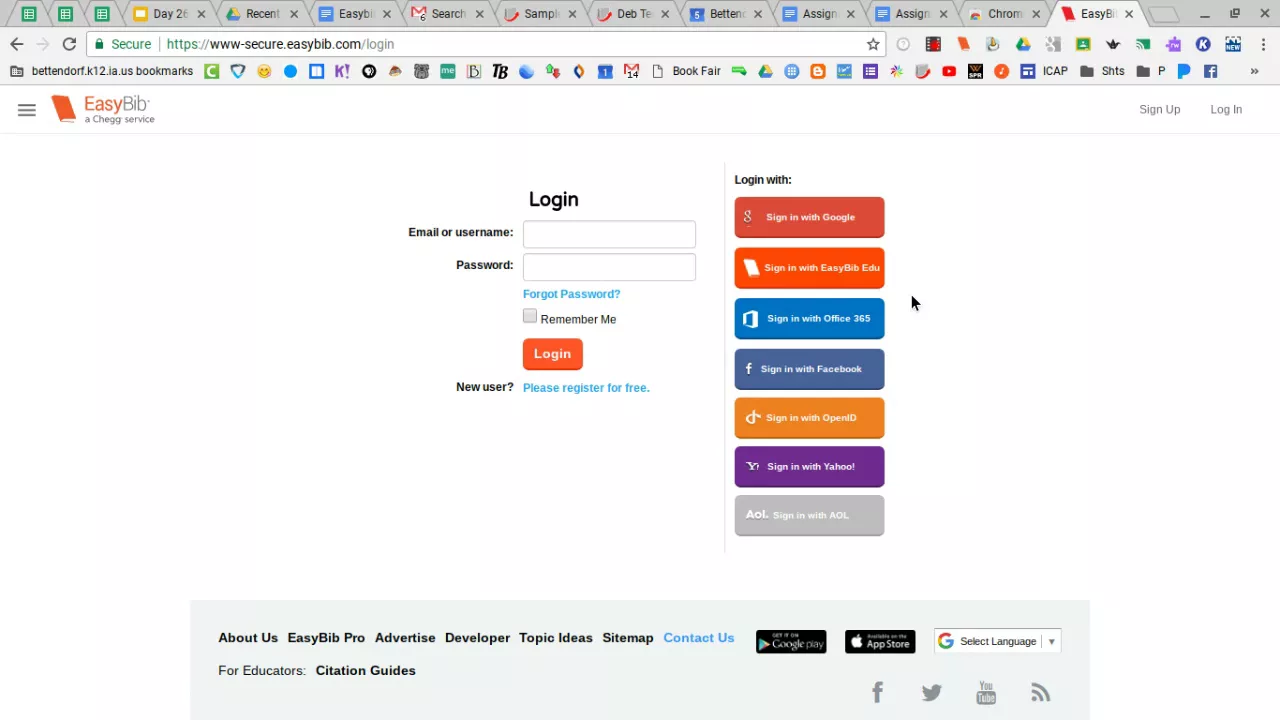
Task: Click the address bar URL
Action: 280,44
